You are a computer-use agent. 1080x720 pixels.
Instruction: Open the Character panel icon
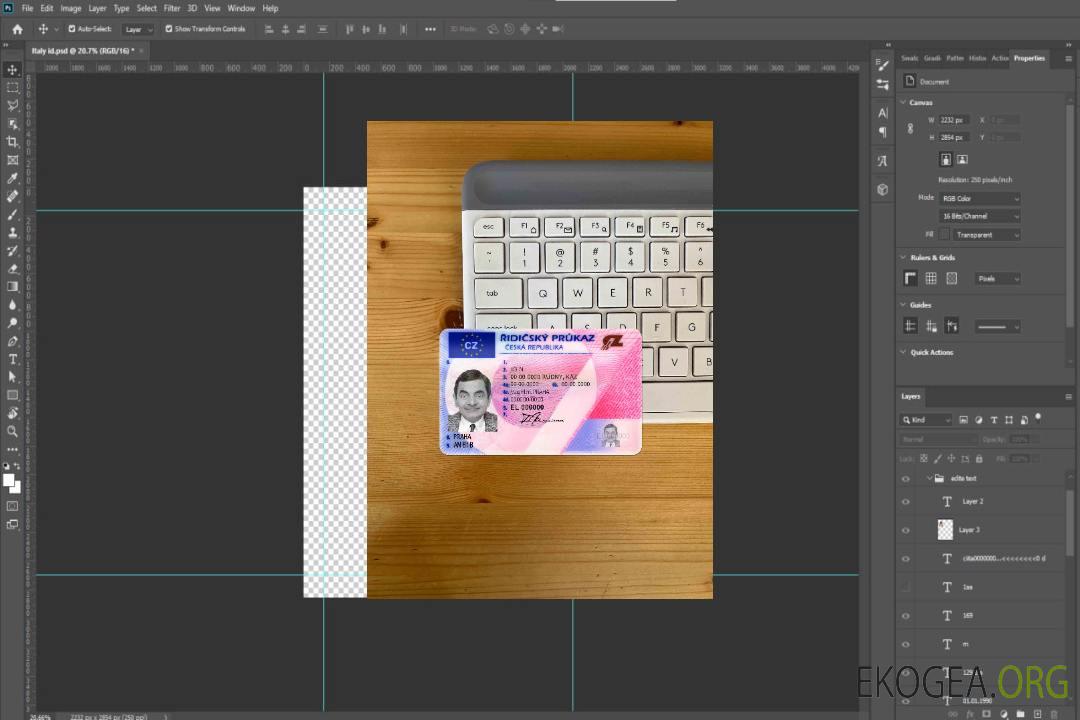[x=883, y=112]
